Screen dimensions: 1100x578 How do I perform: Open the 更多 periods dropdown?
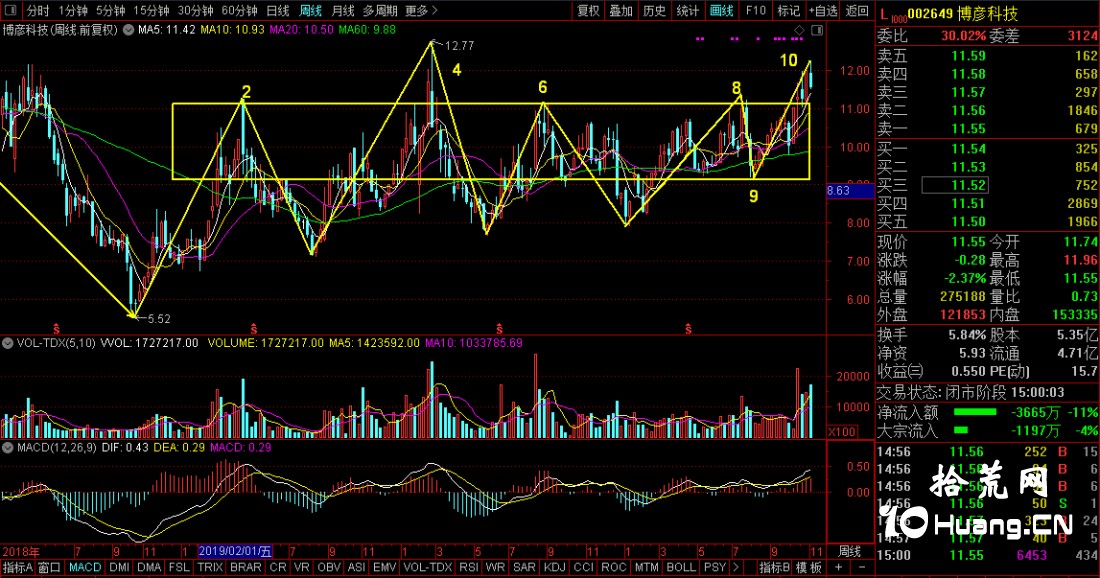click(421, 11)
